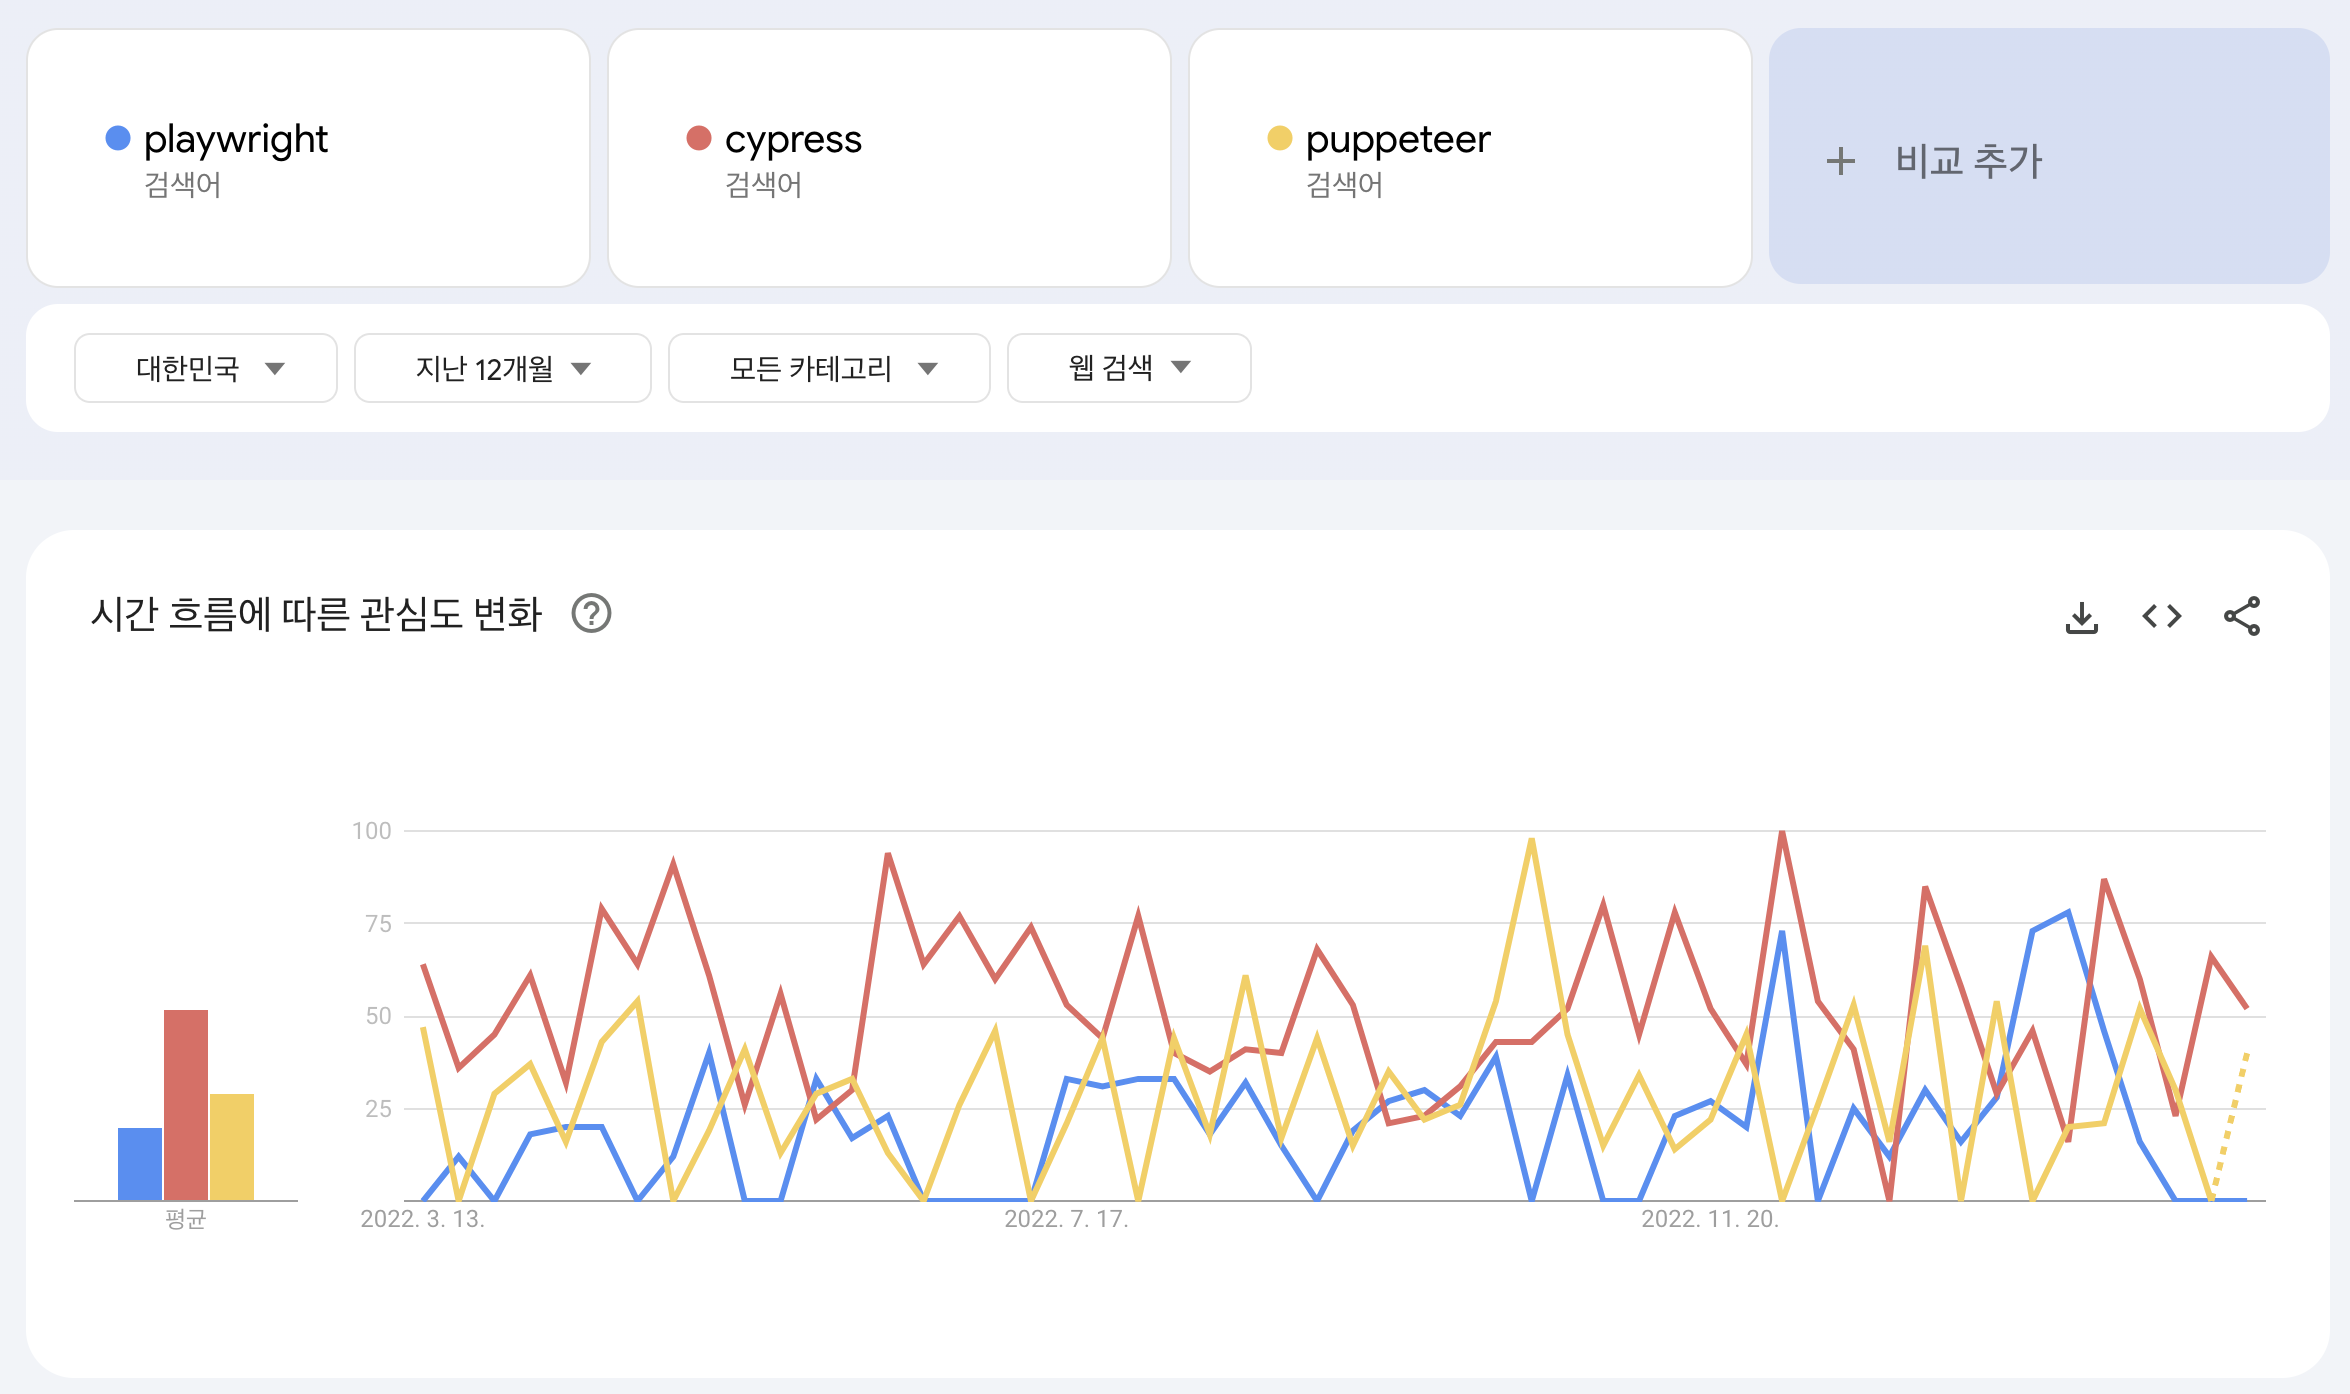The height and width of the screenshot is (1394, 2350).
Task: Select the playwright search term card
Action: tap(308, 158)
